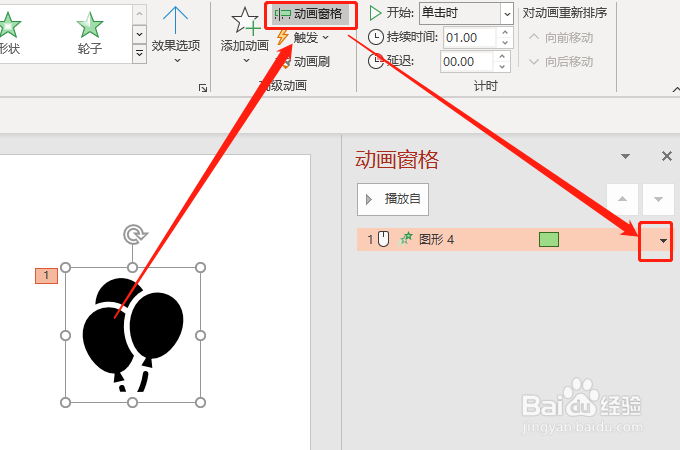Select the balloons graphic on the slide
The width and height of the screenshot is (680, 450).
(133, 335)
